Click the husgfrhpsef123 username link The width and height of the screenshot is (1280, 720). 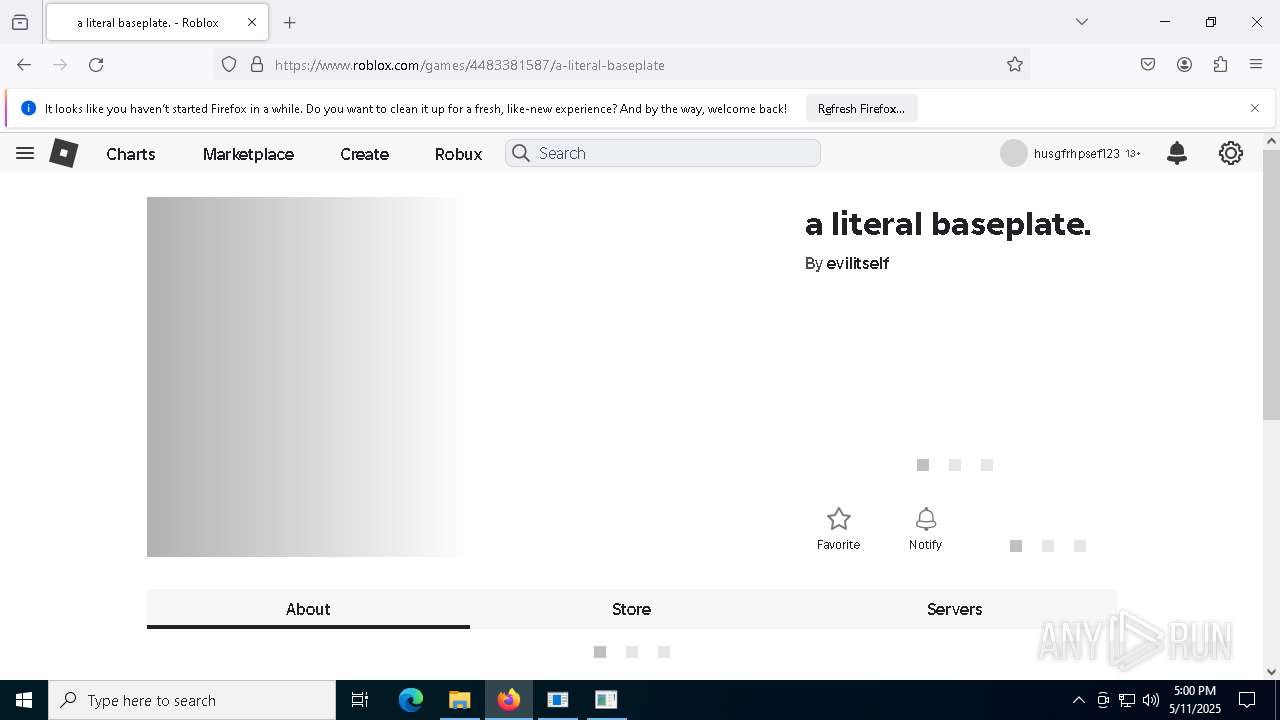coord(1076,154)
